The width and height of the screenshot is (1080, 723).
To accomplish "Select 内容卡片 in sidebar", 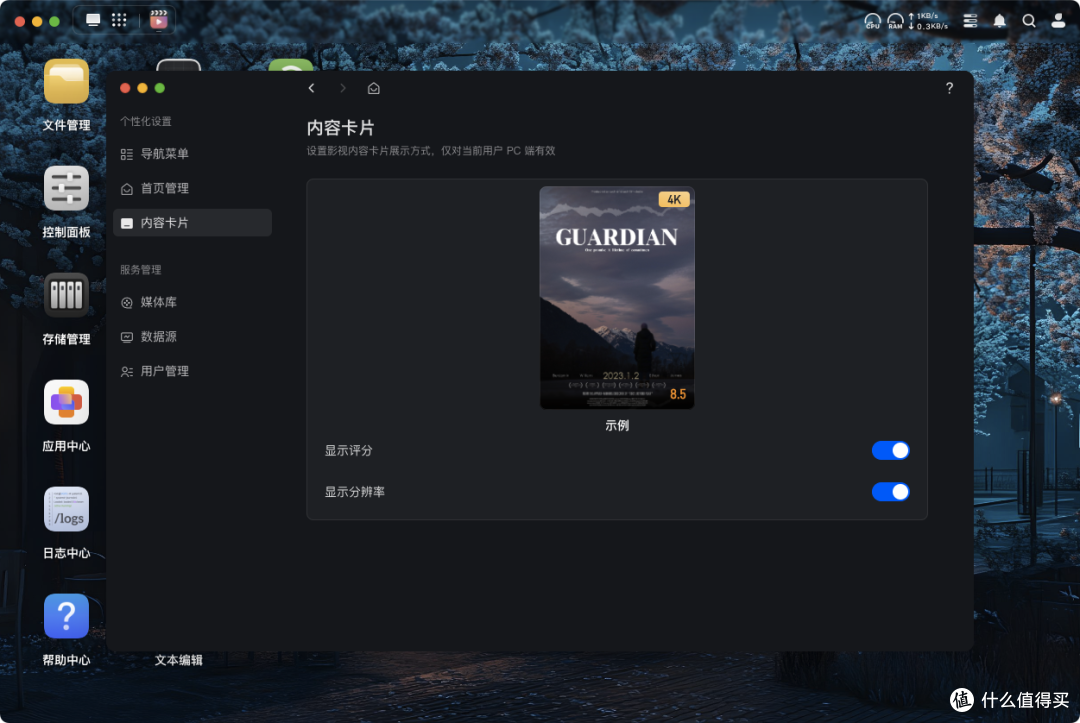I will point(192,222).
